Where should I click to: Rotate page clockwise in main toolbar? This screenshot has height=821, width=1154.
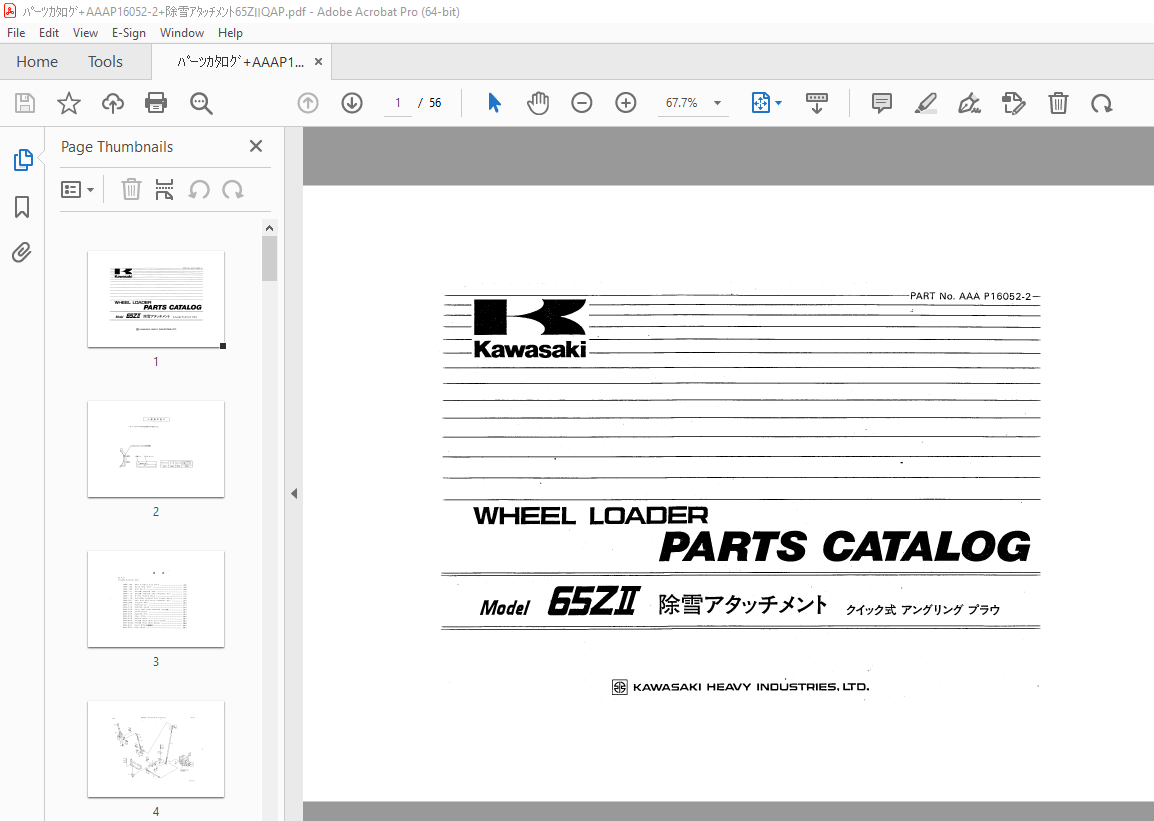(x=1102, y=104)
